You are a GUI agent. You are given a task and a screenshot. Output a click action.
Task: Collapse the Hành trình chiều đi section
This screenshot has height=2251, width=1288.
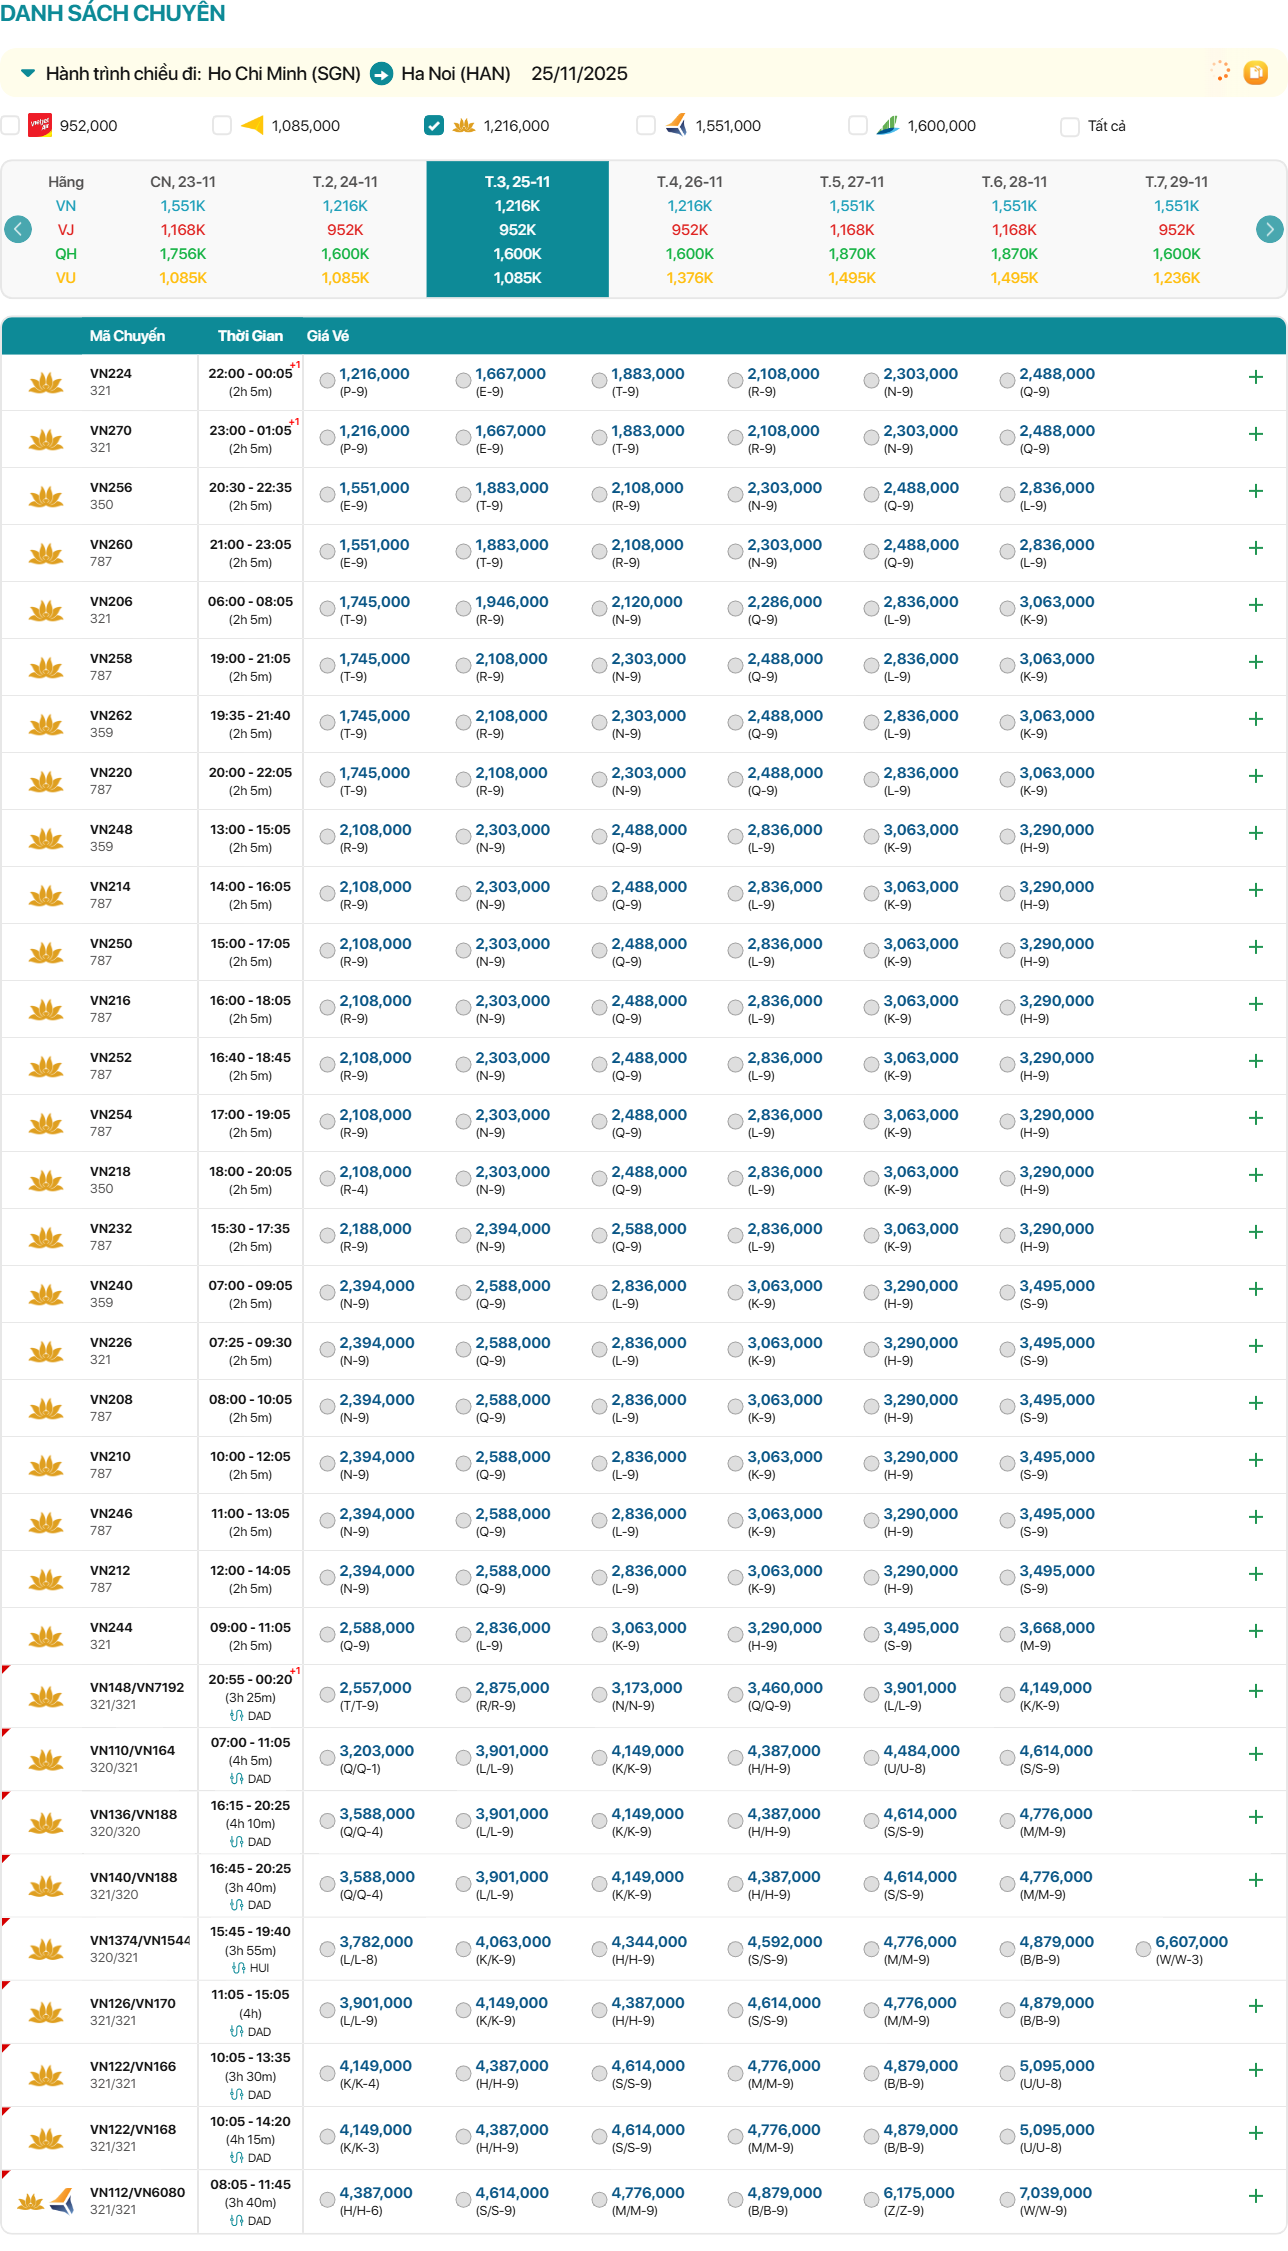coord(28,73)
